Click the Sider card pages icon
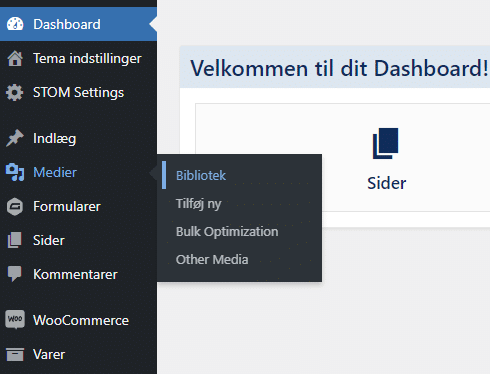Viewport: 490px width, 374px height. 386,143
